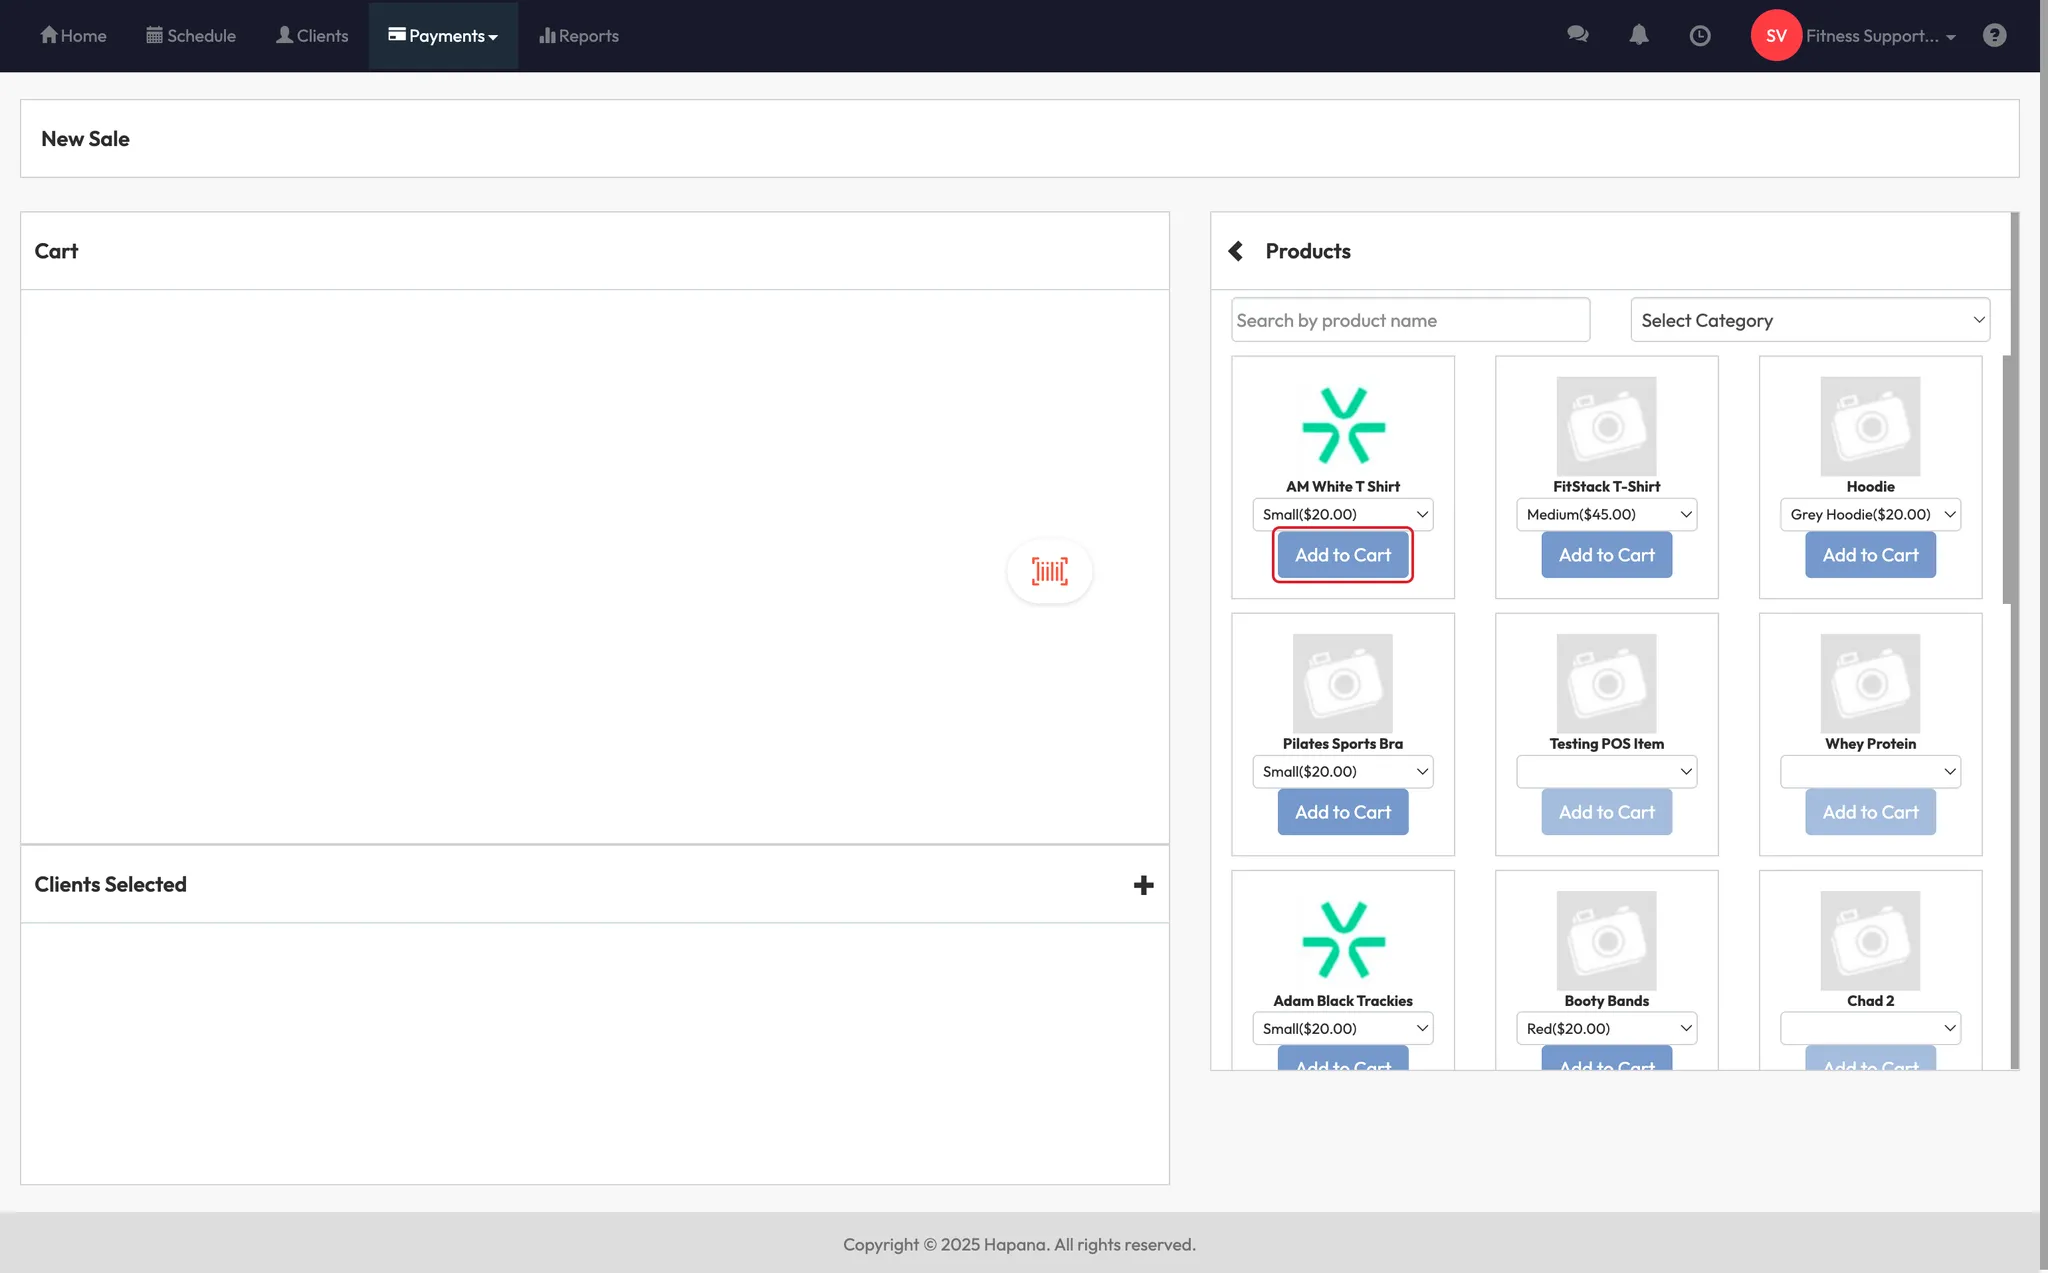Open the Select Category dropdown
Image resolution: width=2048 pixels, height=1273 pixels.
[x=1809, y=320]
